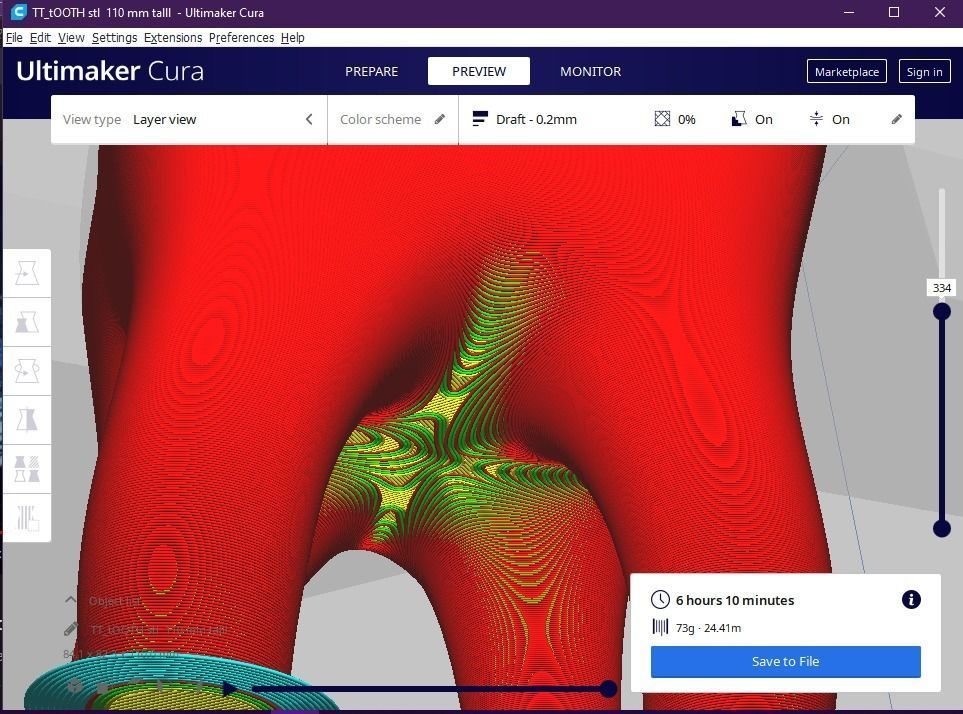This screenshot has height=714, width=963.
Task: Click the View type label
Action: 92,120
